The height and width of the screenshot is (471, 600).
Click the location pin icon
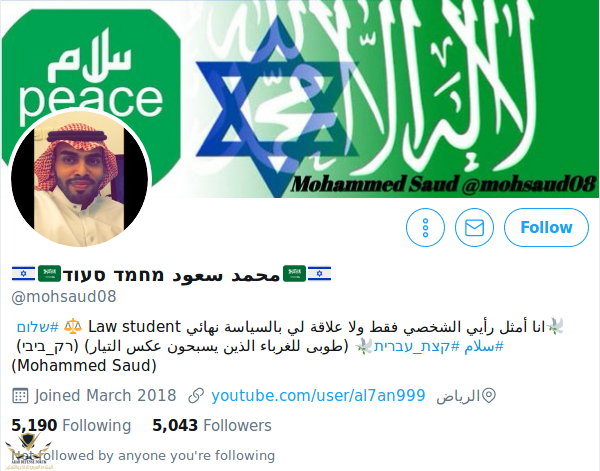(489, 396)
